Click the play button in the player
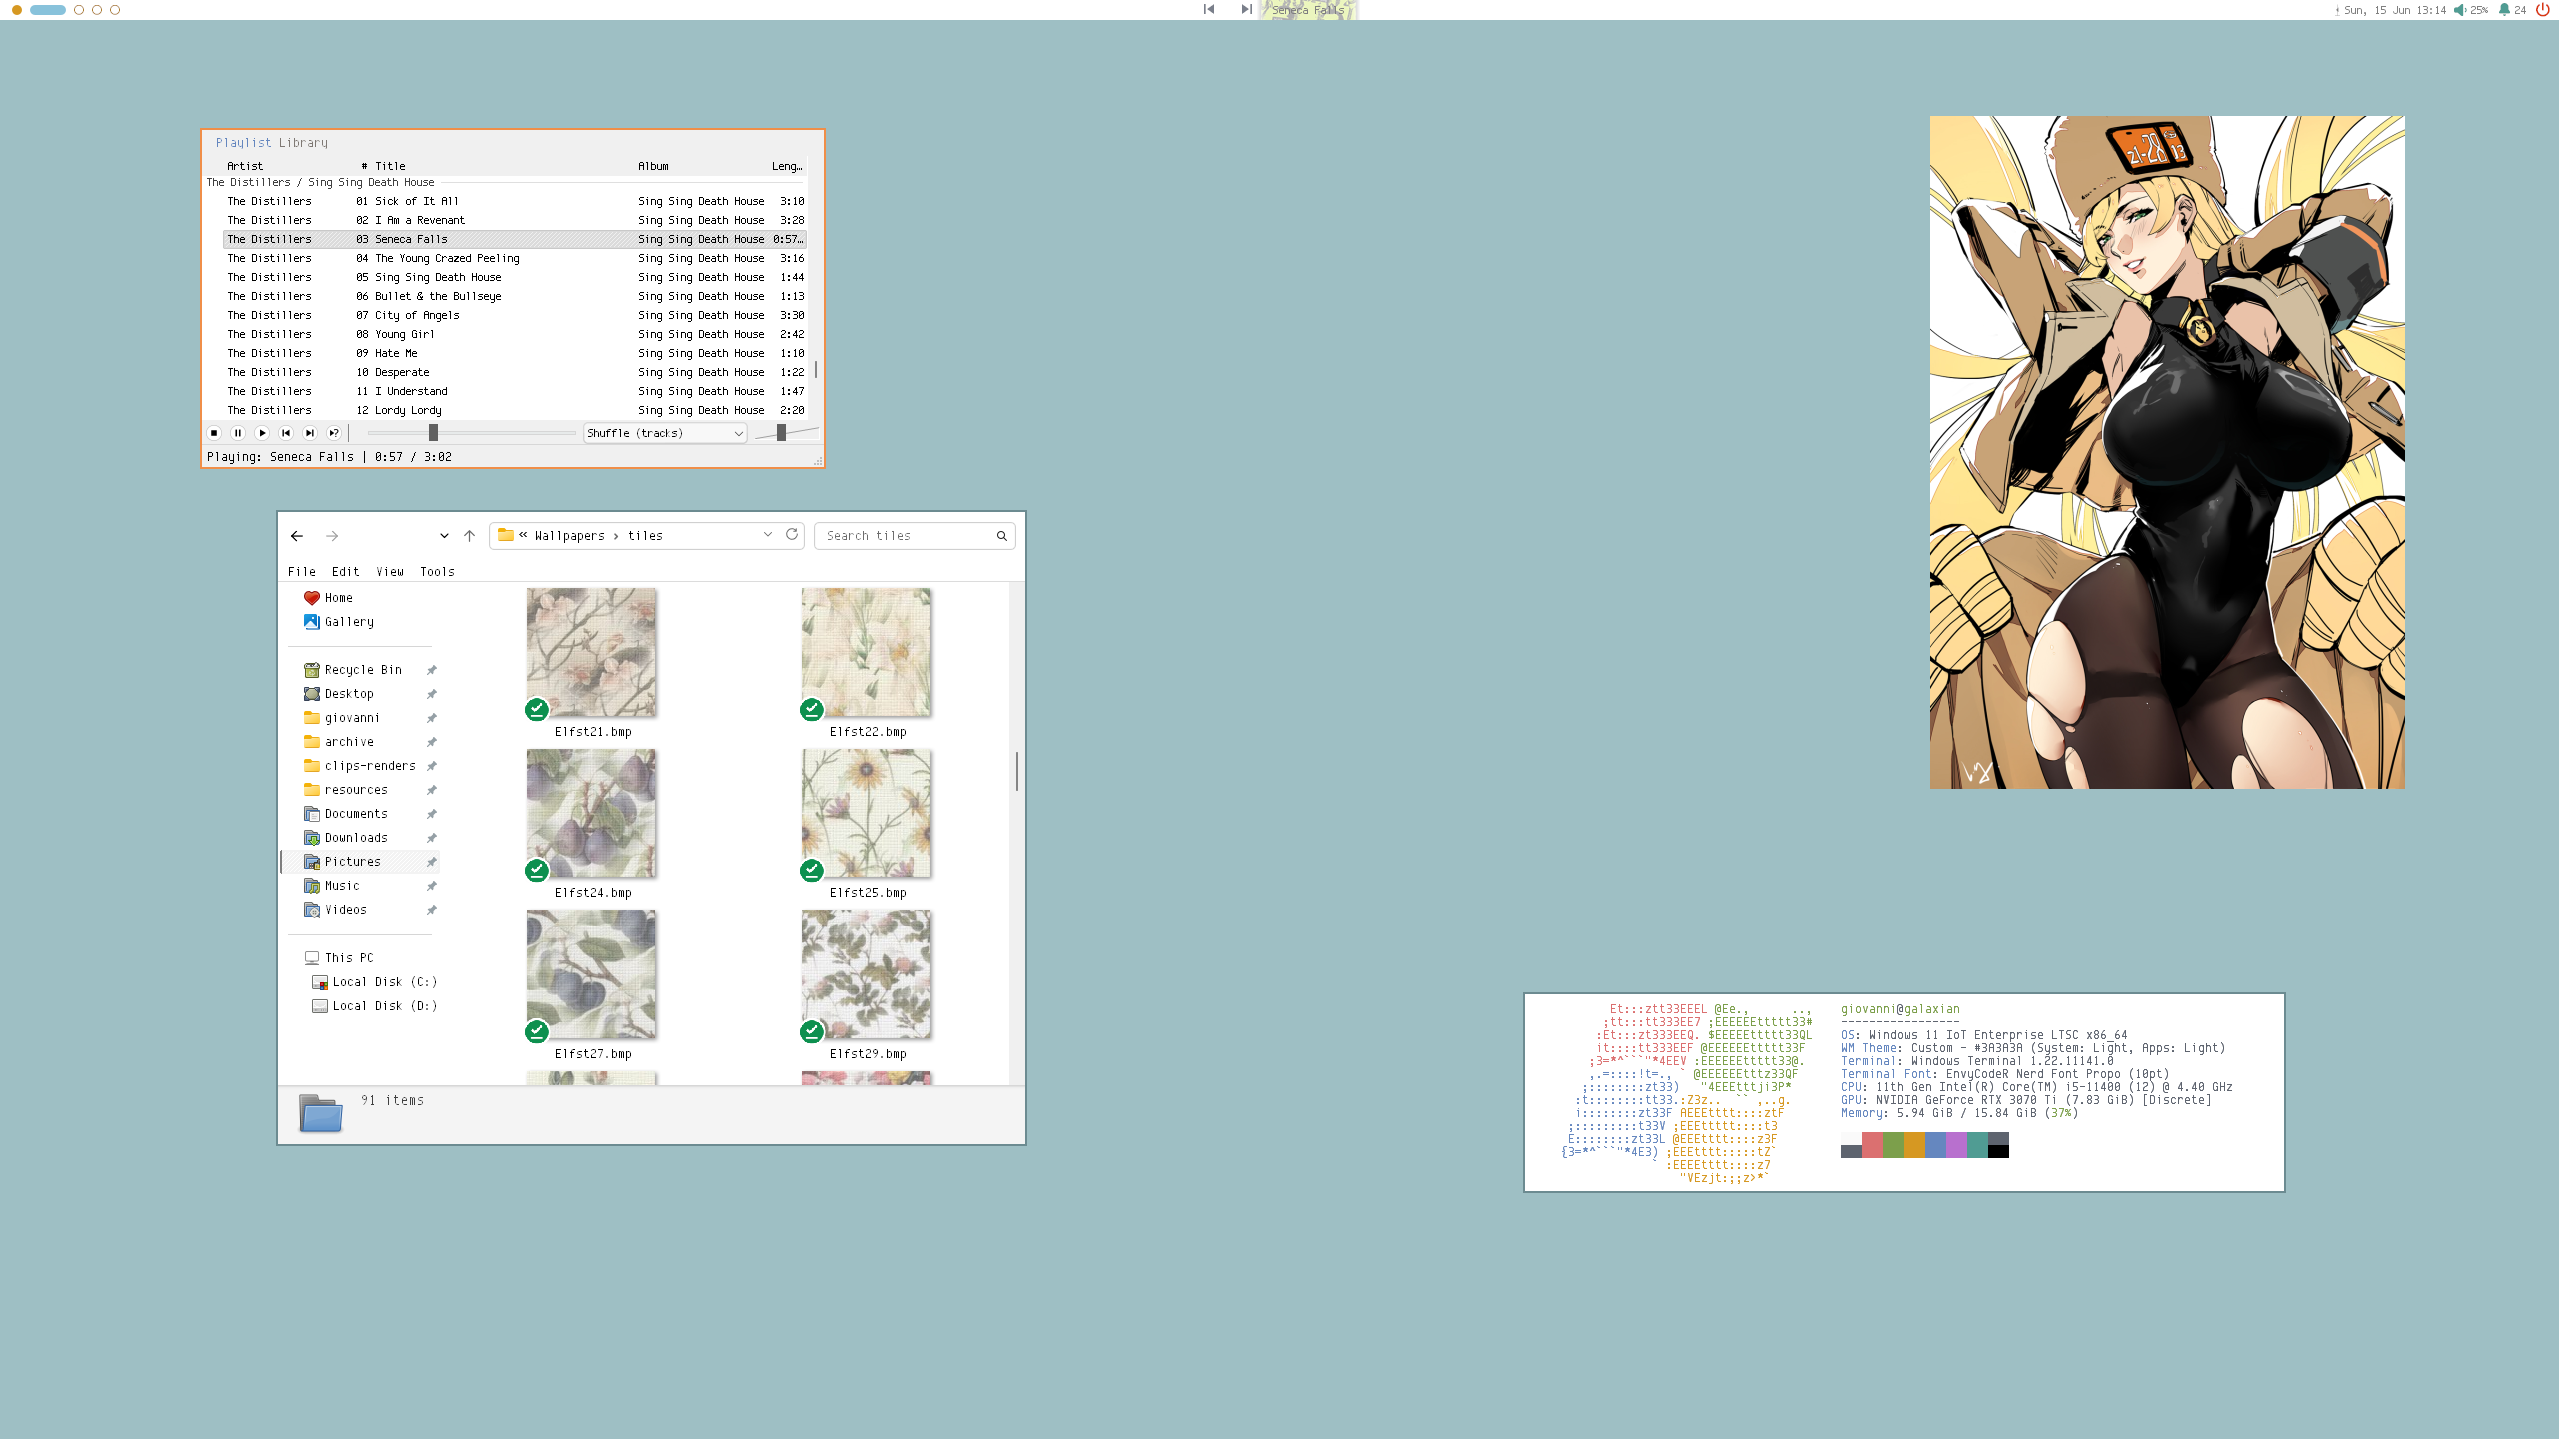Screen dimensions: 2559x1439 click(x=262, y=433)
